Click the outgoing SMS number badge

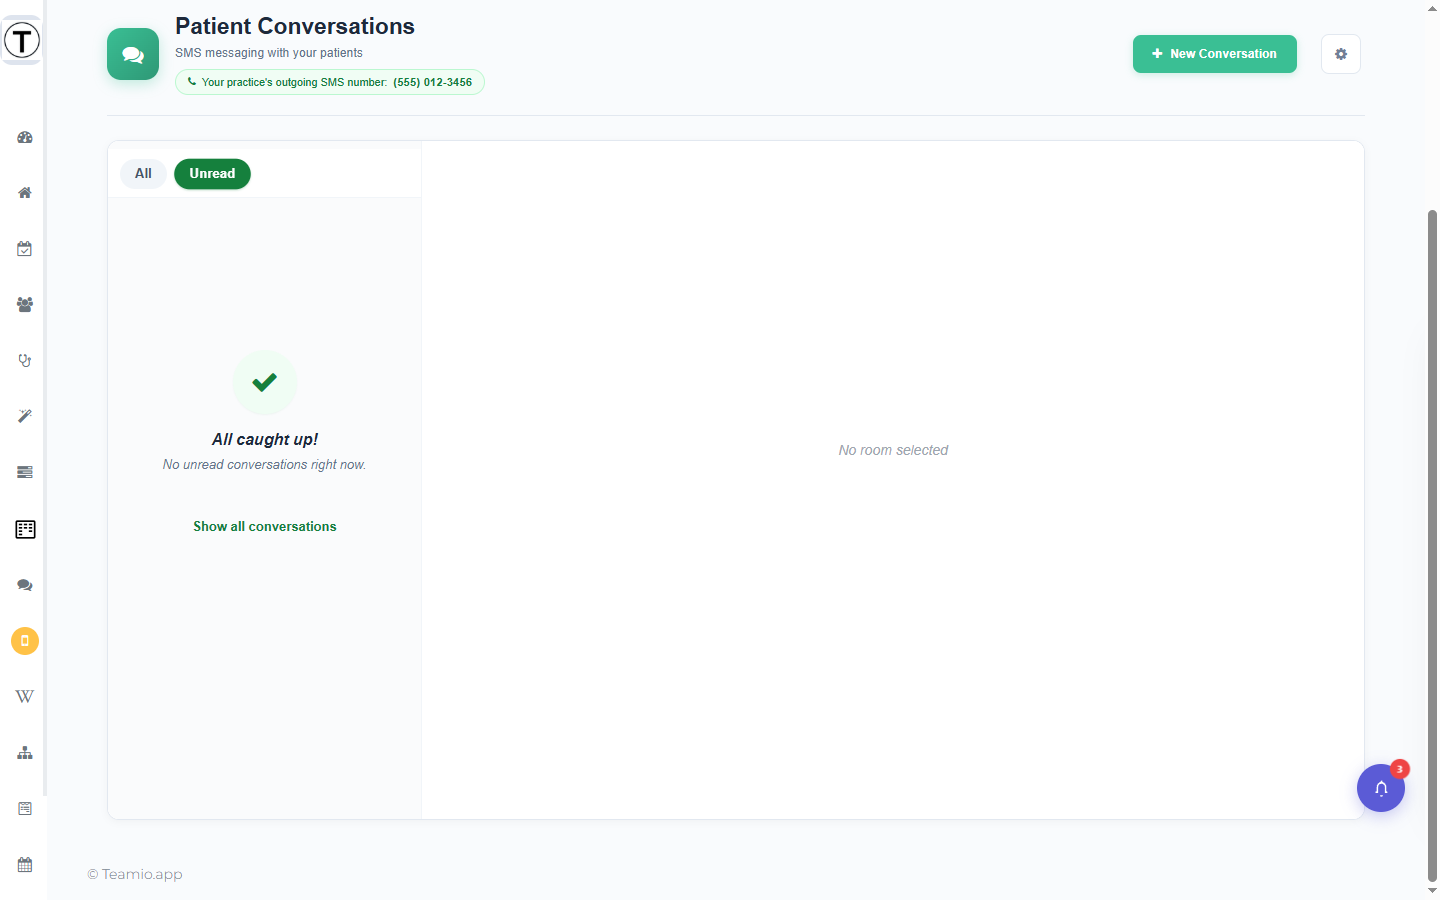coord(330,82)
